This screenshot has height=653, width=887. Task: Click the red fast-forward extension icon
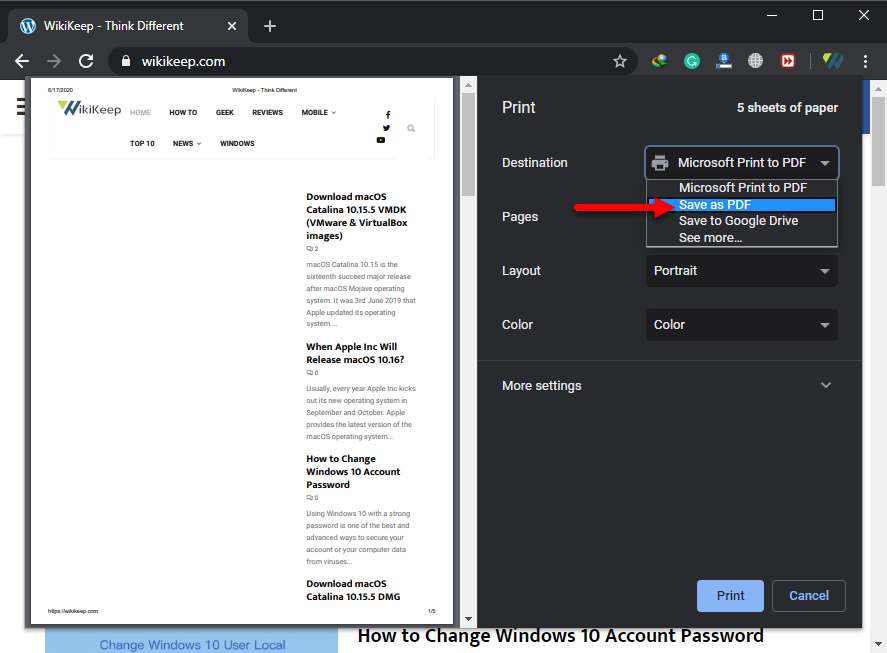point(787,61)
